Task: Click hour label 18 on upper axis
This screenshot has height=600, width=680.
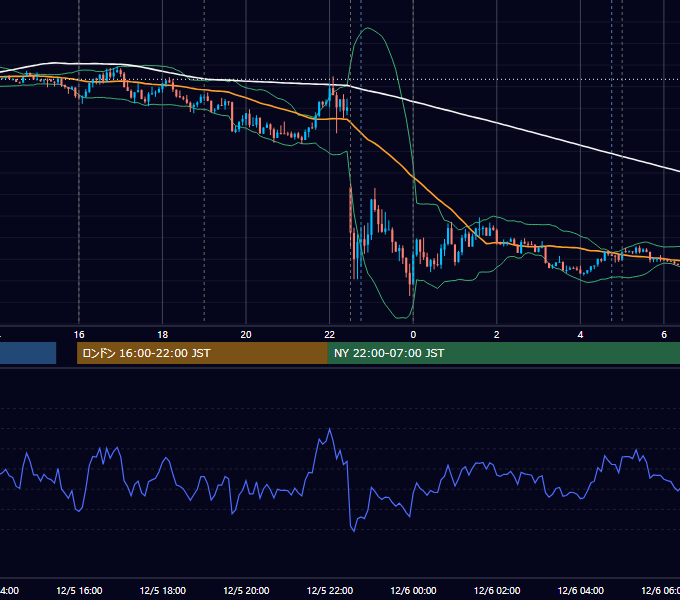Action: point(163,334)
